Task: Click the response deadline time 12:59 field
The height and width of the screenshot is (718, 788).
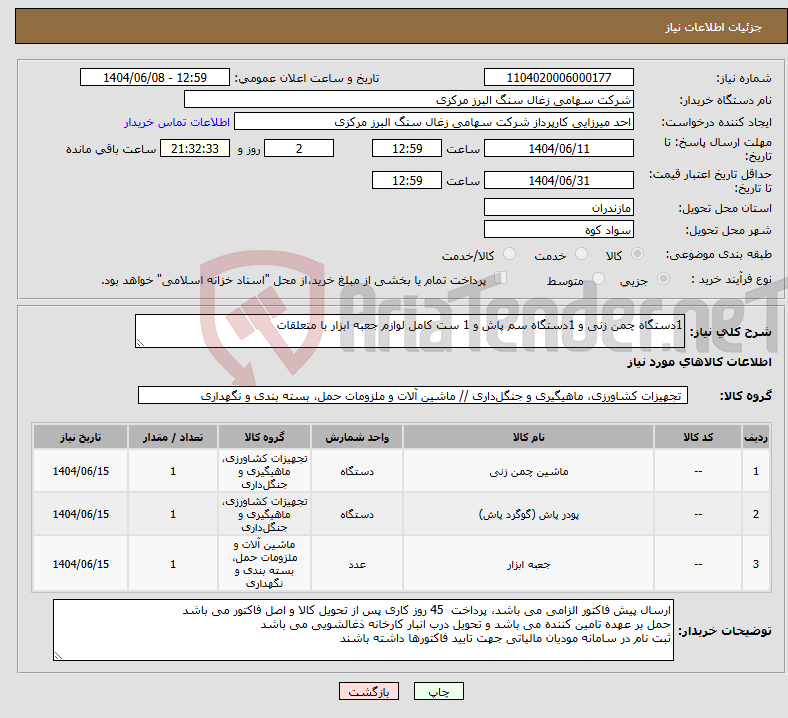Action: tap(407, 149)
